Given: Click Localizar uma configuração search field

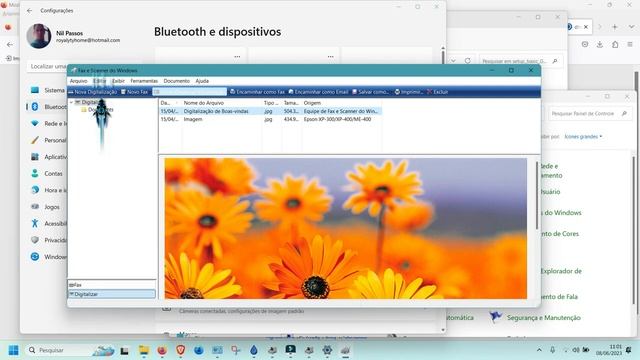Looking at the screenshot, I should pyautogui.click(x=48, y=66).
